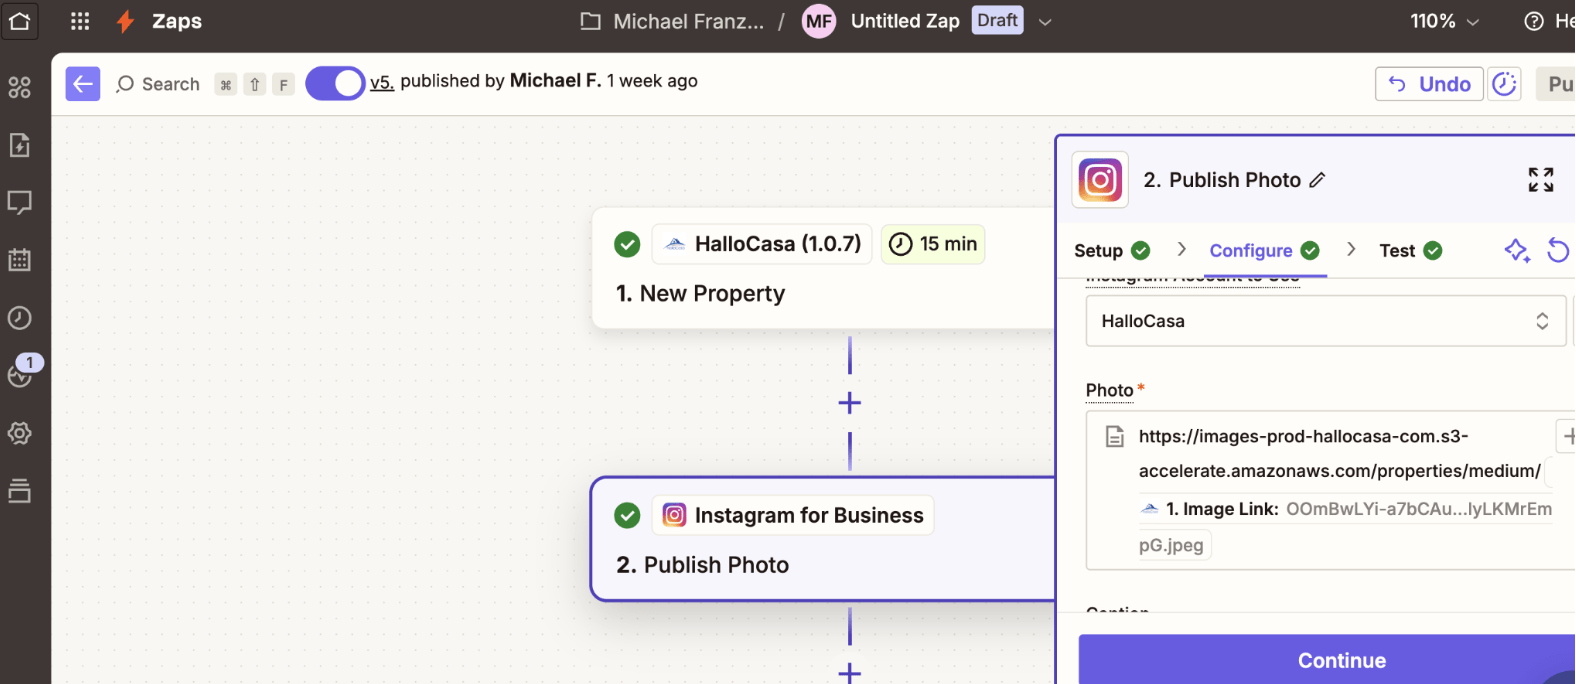
Task: Select the 2. Publish Photo step card
Action: point(824,539)
